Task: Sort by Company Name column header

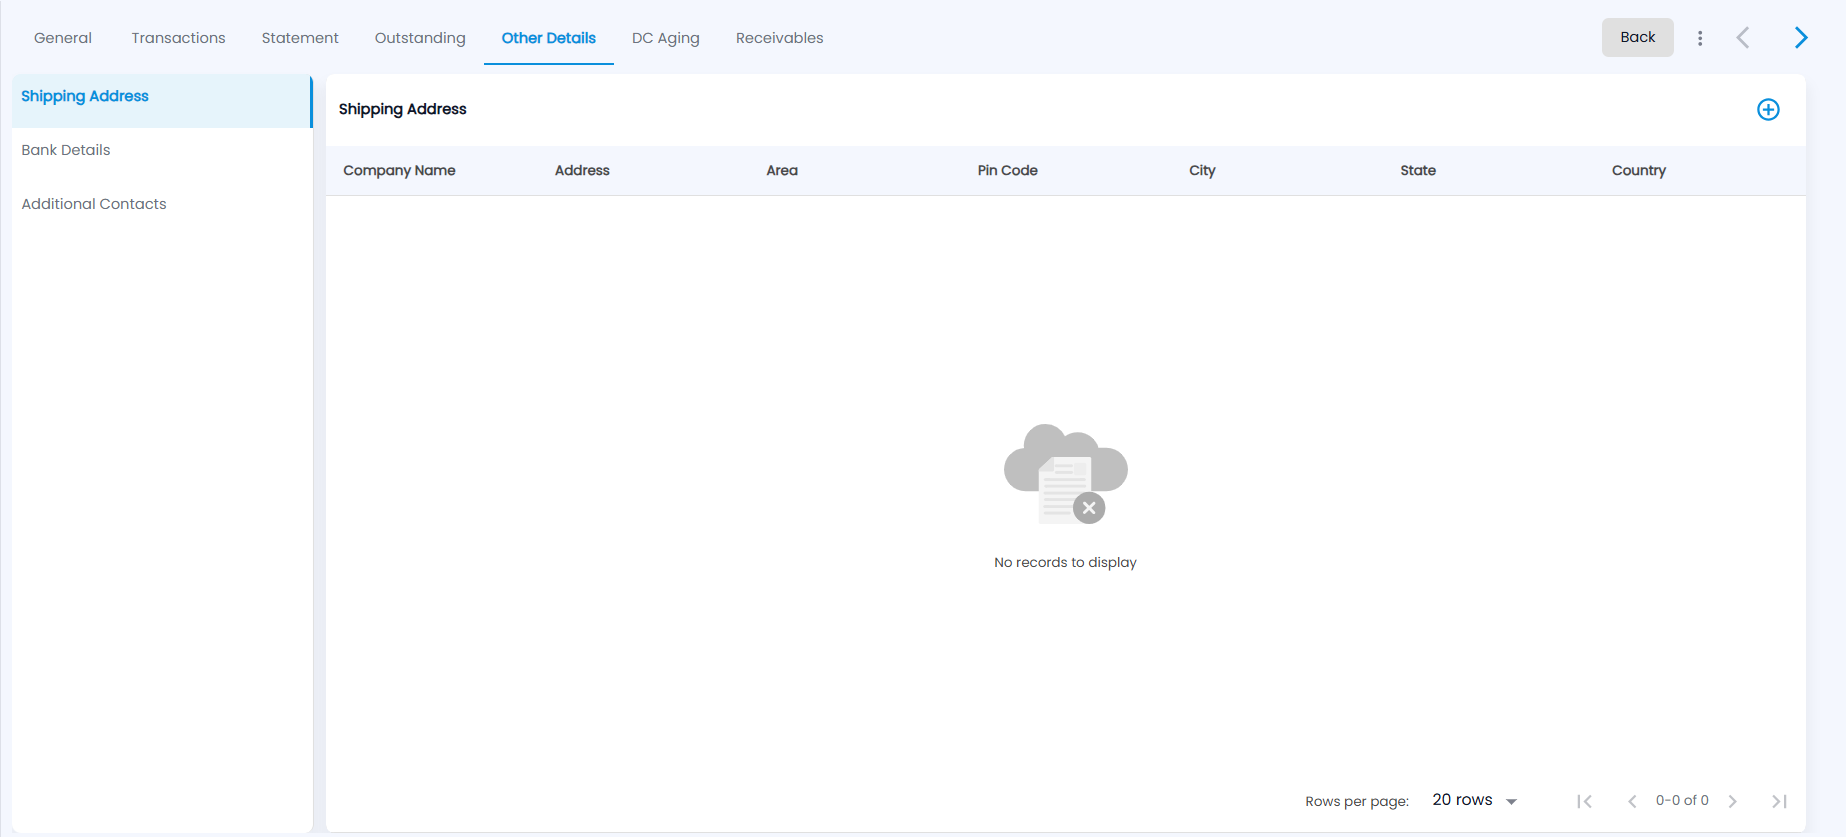Action: click(399, 171)
